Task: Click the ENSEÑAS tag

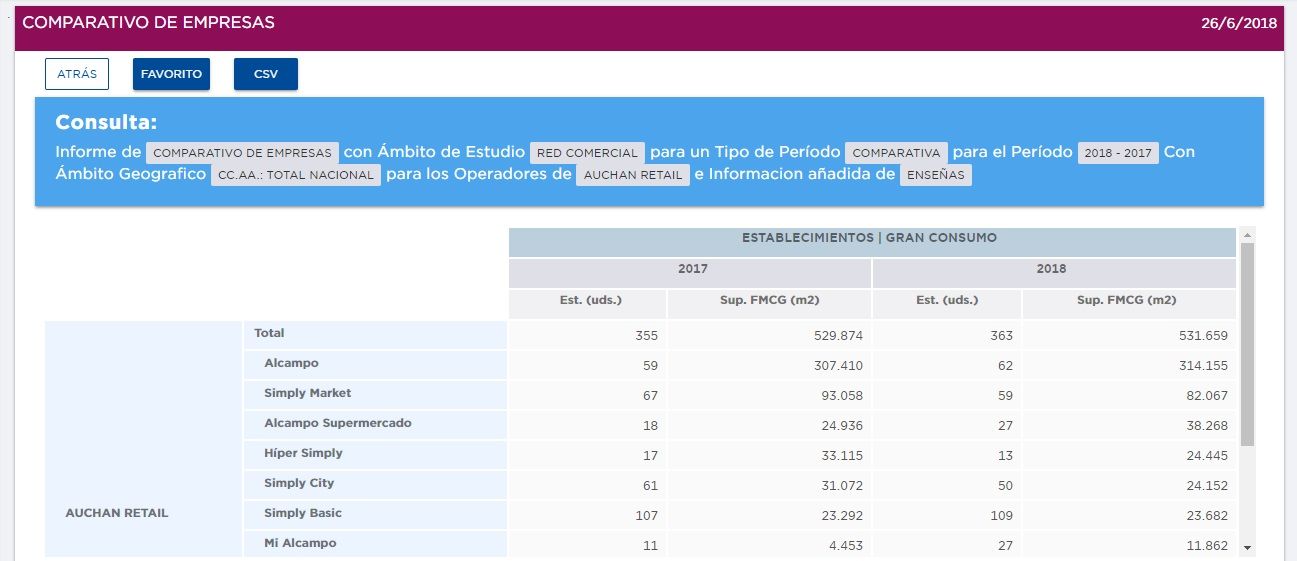Action: point(936,175)
